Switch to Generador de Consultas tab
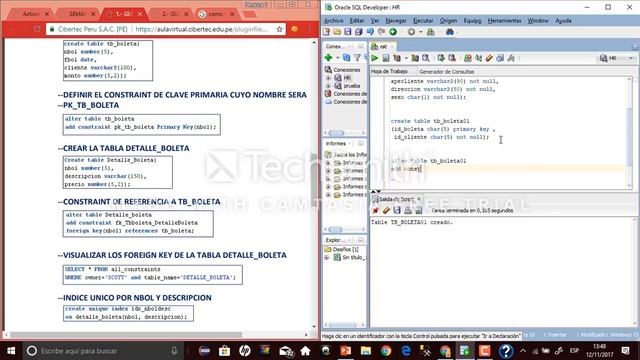The height and width of the screenshot is (360, 640). point(447,72)
